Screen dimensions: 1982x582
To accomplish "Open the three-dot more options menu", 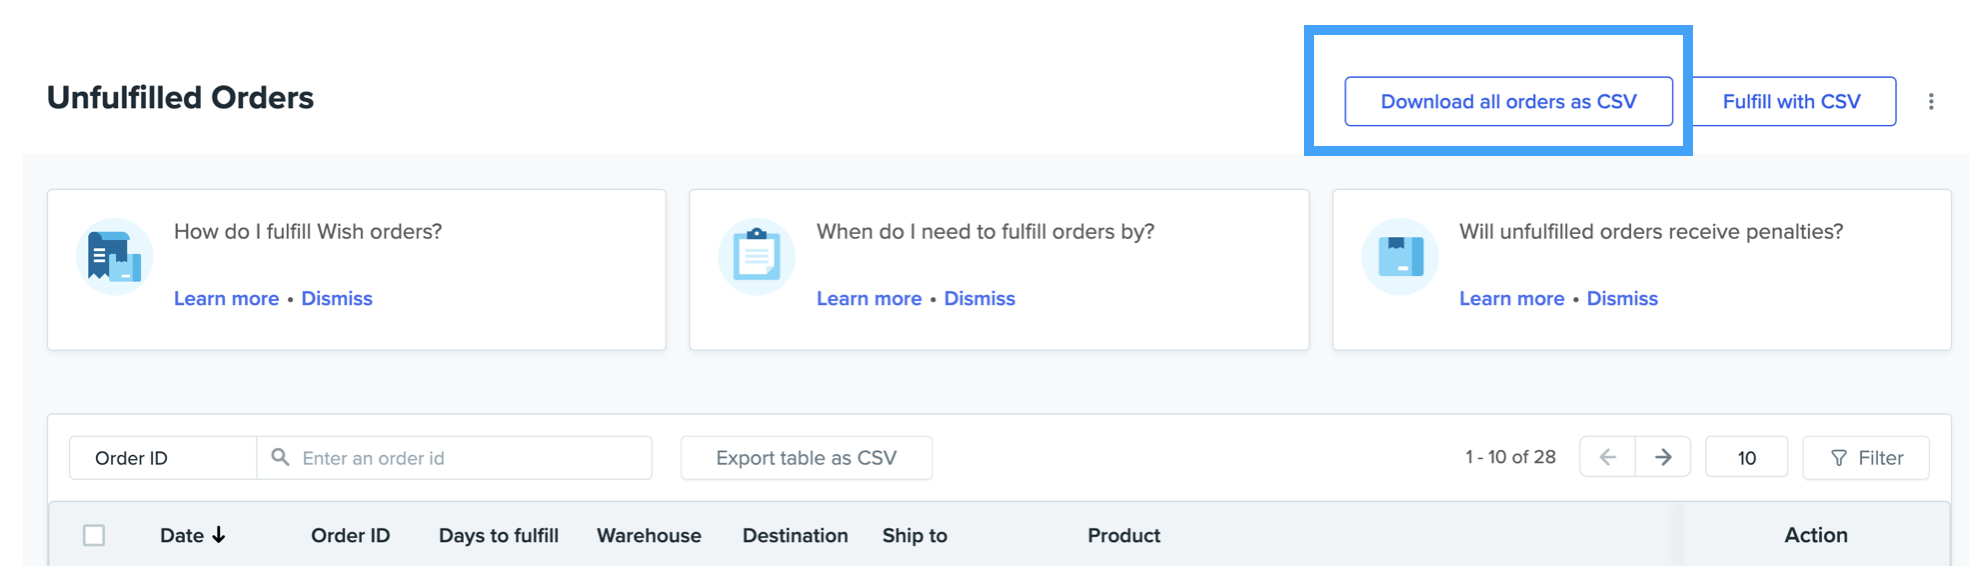I will [1931, 101].
